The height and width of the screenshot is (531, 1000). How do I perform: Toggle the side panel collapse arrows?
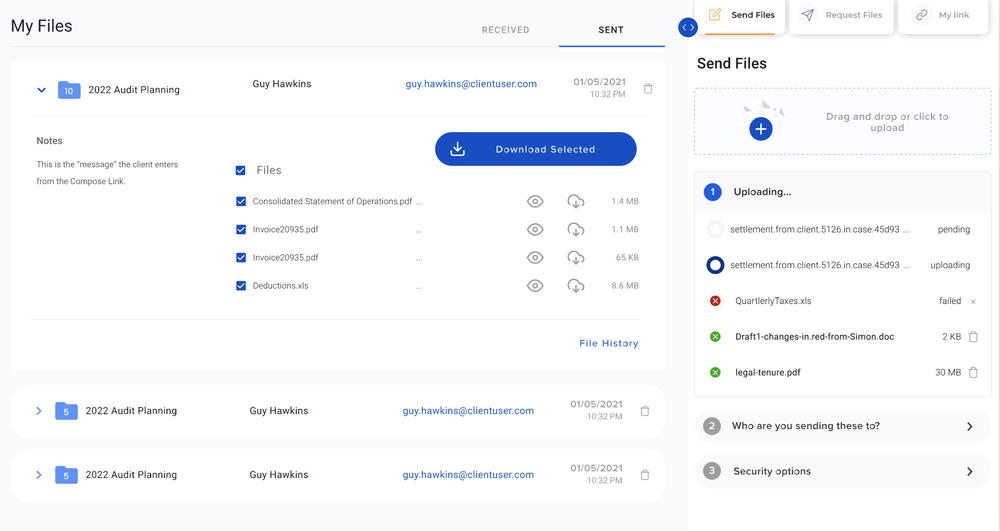[688, 28]
